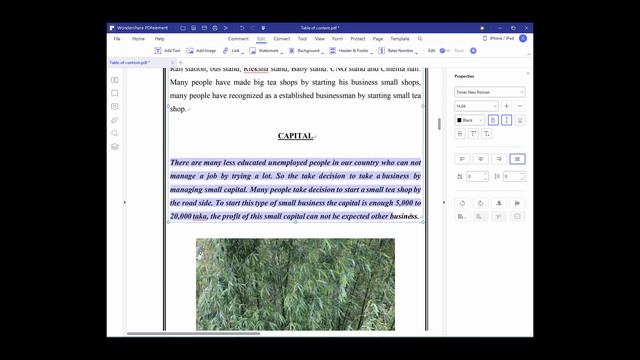This screenshot has width=640, height=360.
Task: Open the Help menu
Action: click(160, 39)
